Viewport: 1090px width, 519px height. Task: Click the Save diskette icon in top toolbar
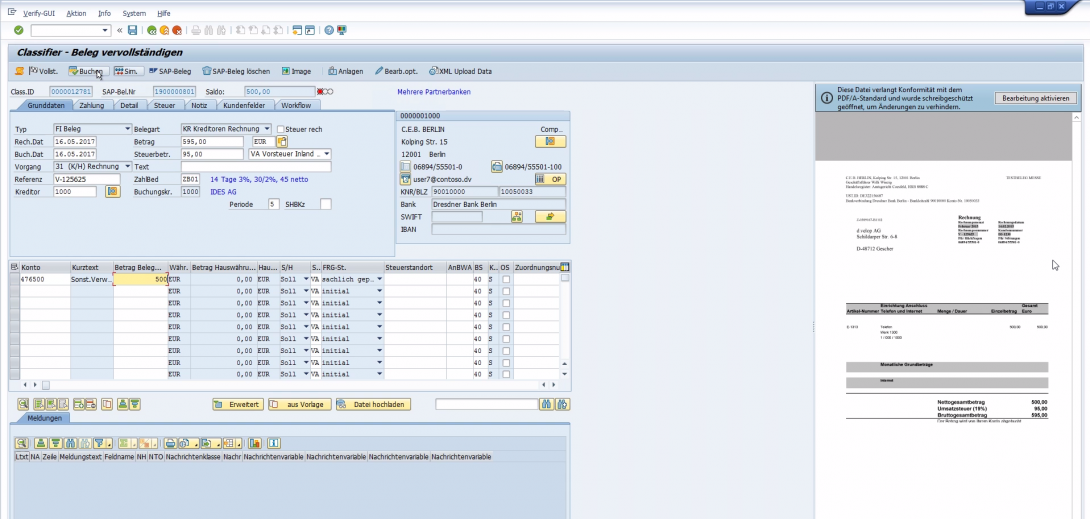pos(132,30)
